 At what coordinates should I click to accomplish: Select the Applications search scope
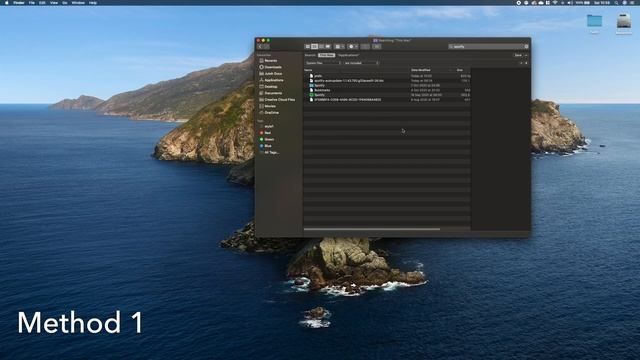[x=348, y=55]
